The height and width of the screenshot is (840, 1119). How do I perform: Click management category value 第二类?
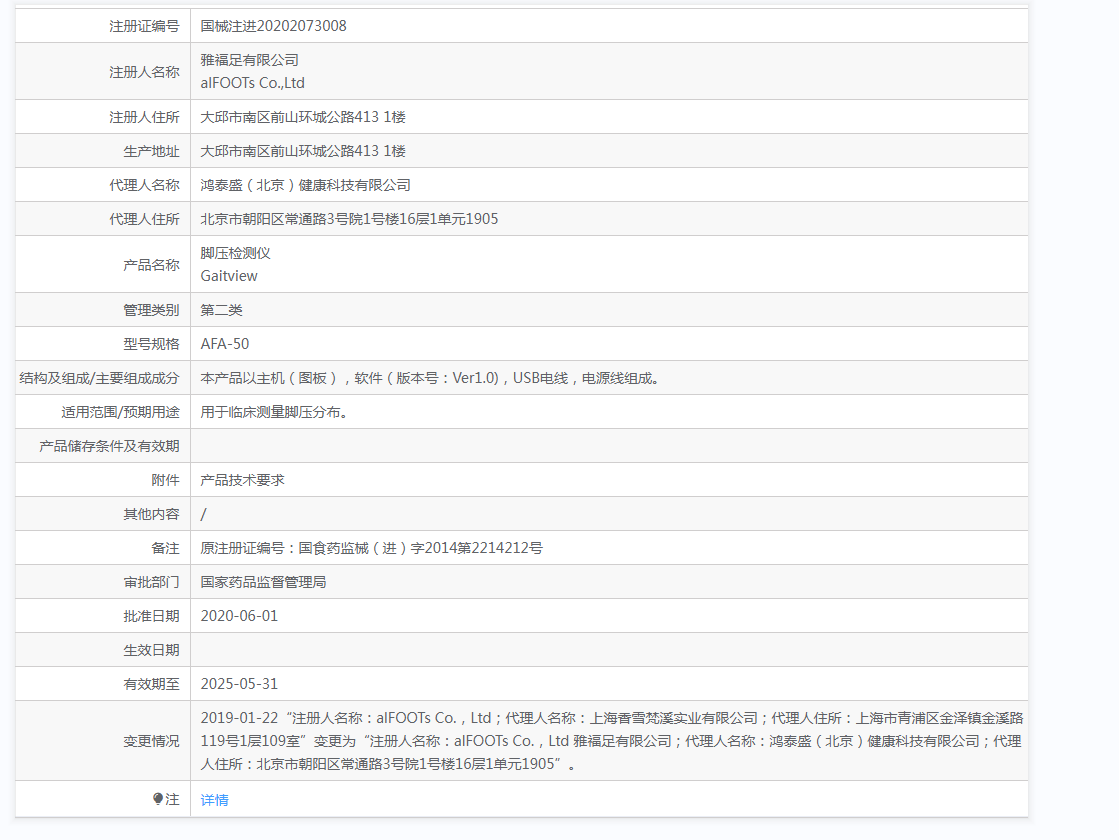(221, 310)
